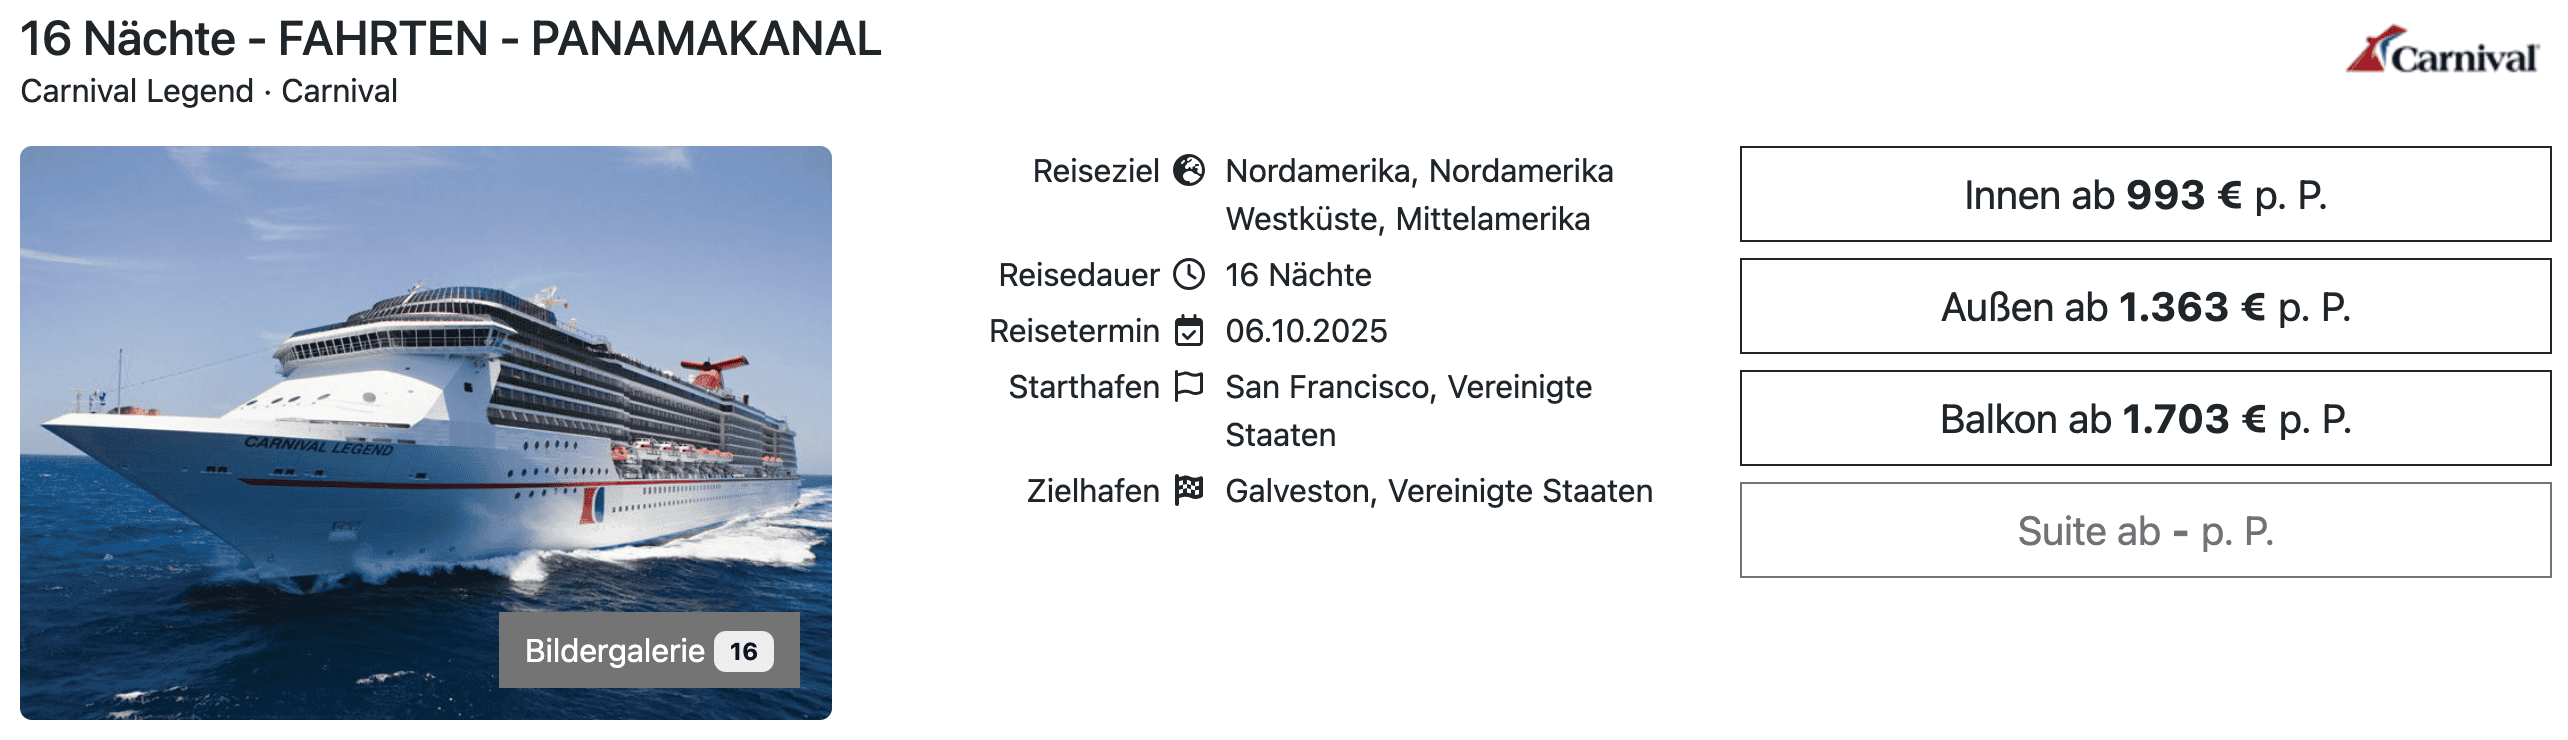Click the Carnival cruise line logo
Image resolution: width=2568 pixels, height=740 pixels.
pos(2442,51)
